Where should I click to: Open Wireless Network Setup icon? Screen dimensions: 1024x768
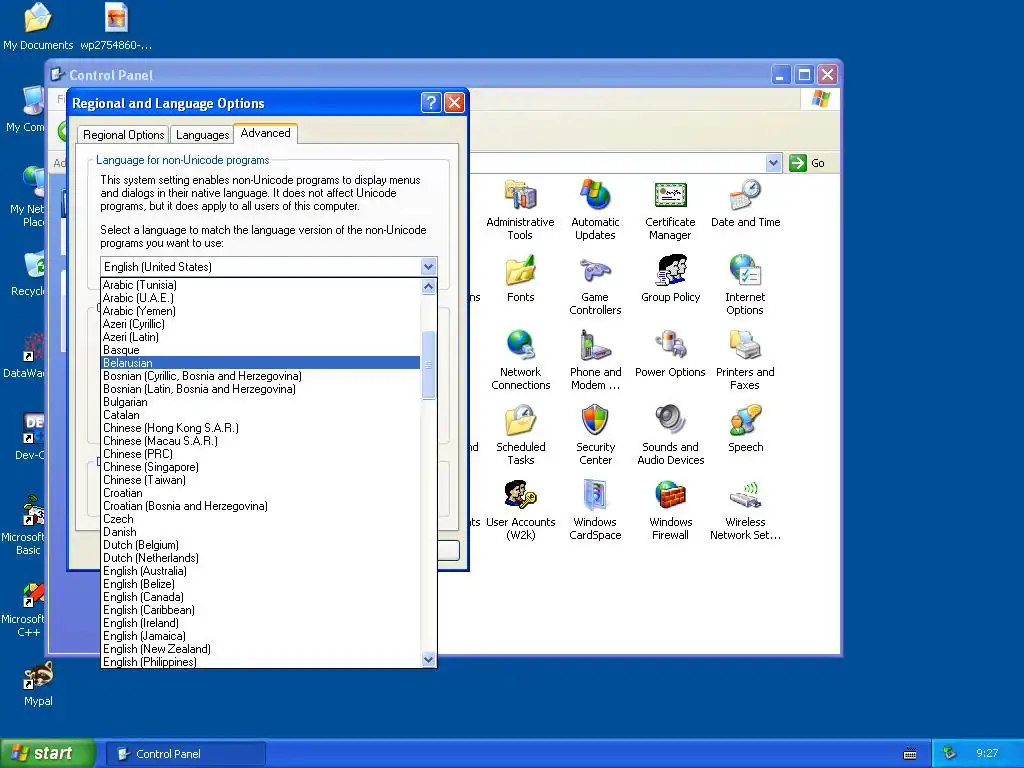745,496
